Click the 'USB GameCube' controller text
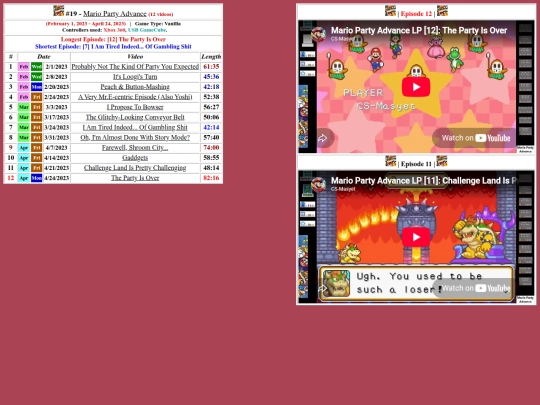 147,30
